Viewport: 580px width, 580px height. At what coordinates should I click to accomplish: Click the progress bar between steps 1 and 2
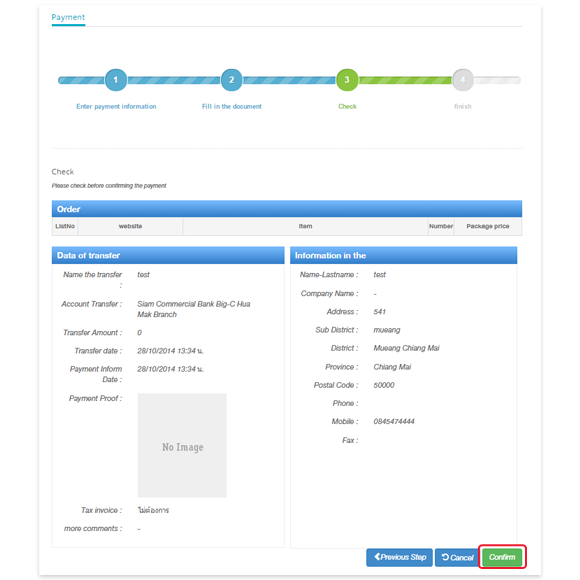pyautogui.click(x=174, y=80)
